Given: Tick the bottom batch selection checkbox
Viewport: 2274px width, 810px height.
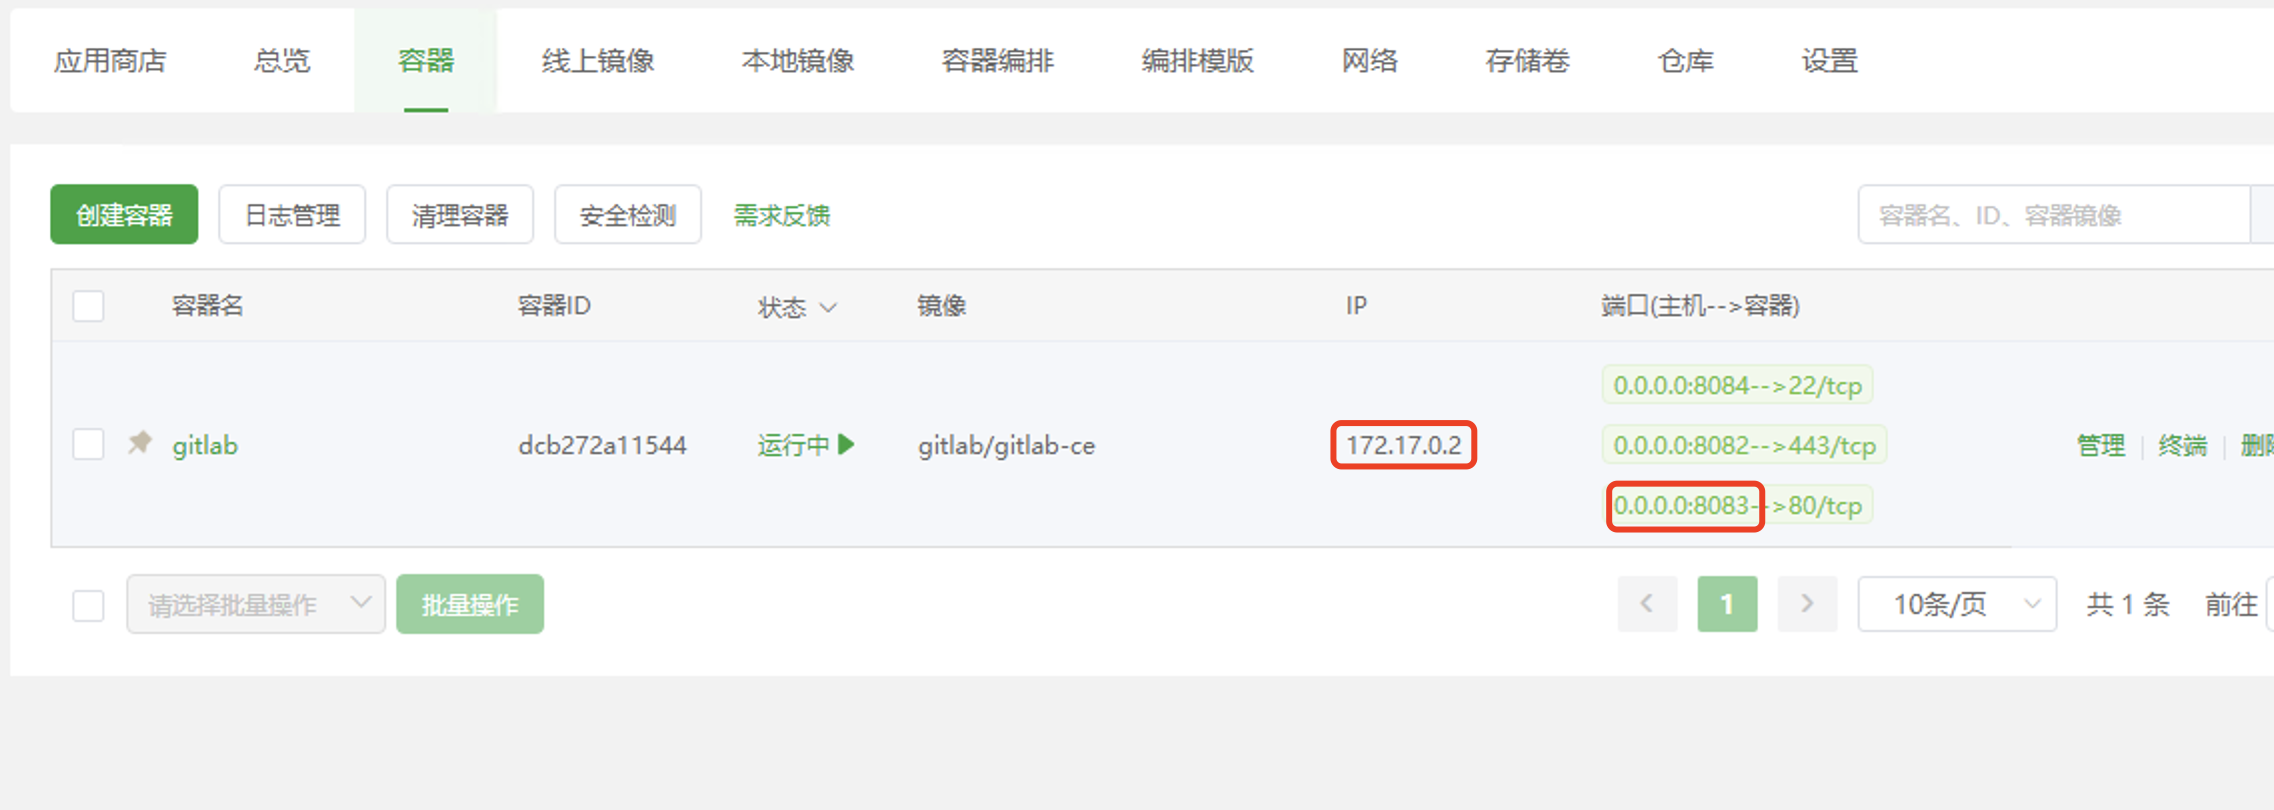Looking at the screenshot, I should pos(88,605).
